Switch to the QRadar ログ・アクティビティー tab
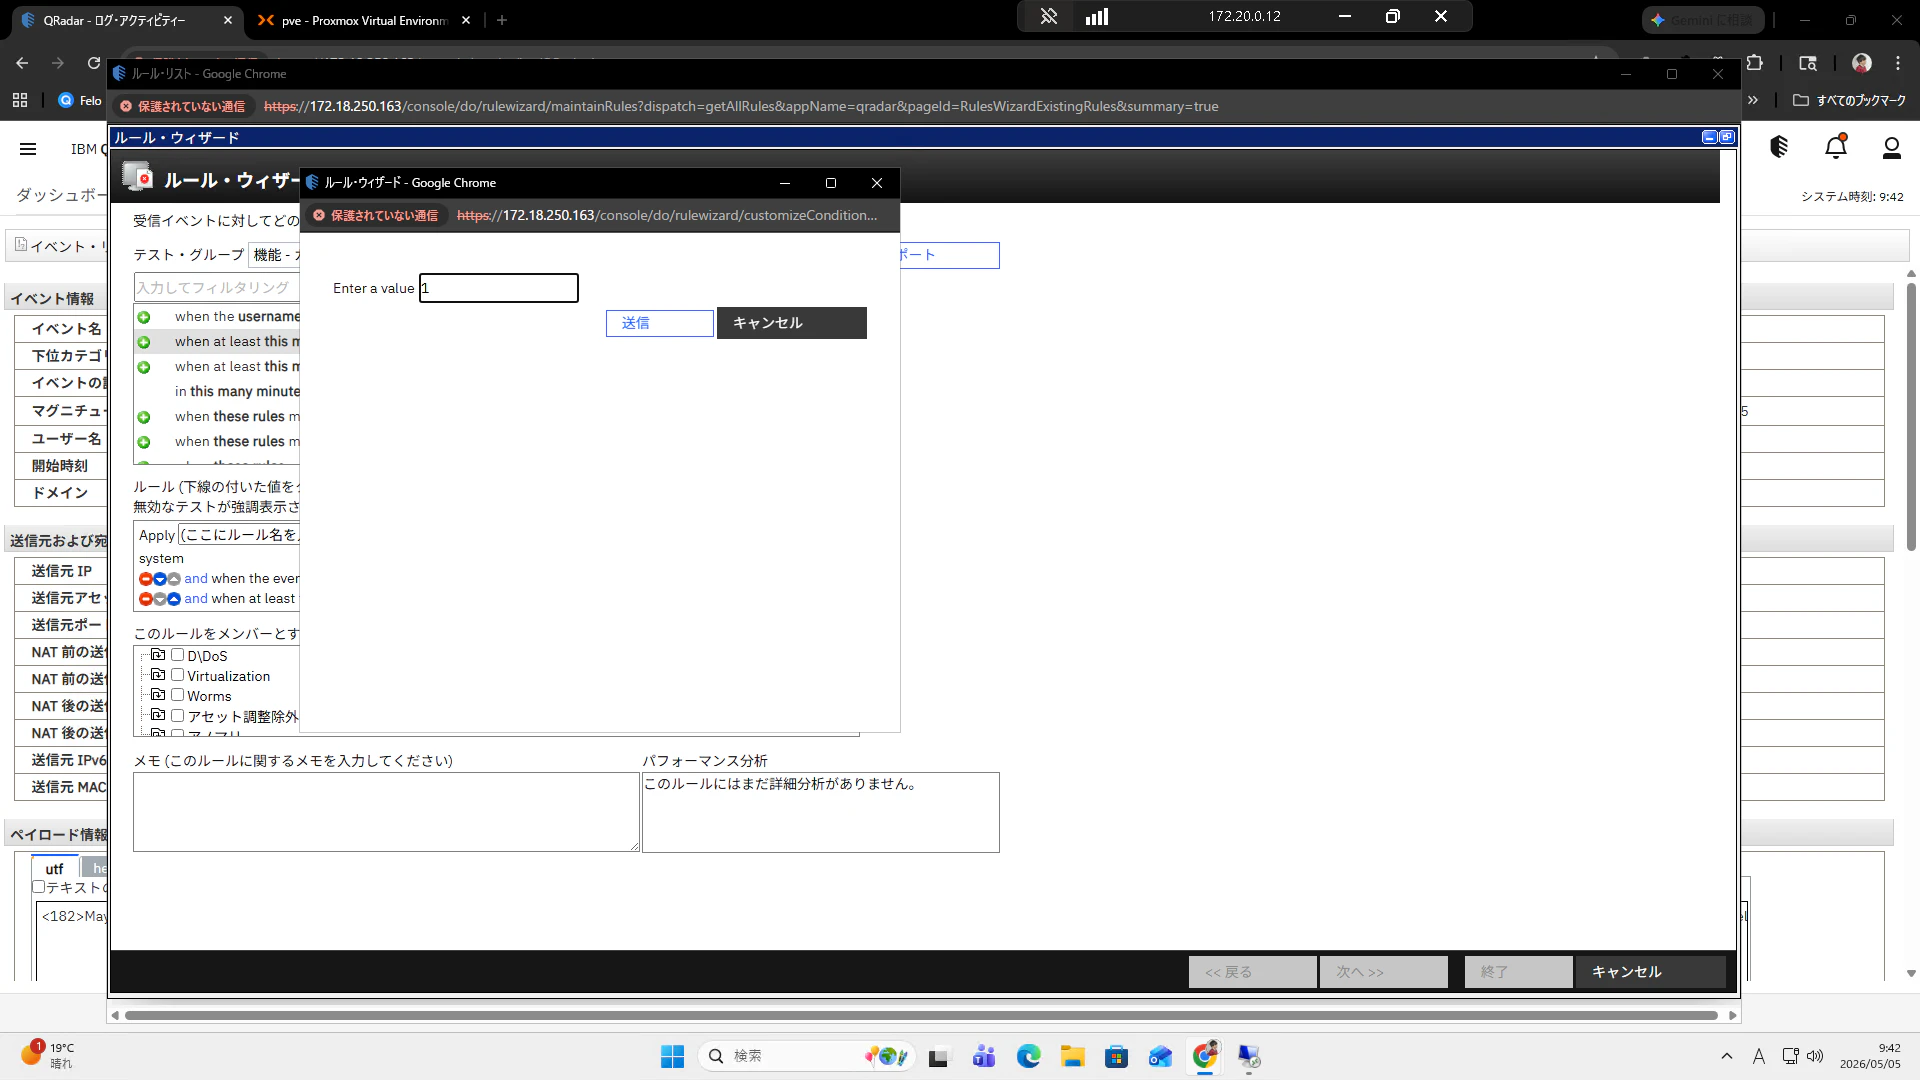This screenshot has height=1080, width=1920. [x=126, y=20]
